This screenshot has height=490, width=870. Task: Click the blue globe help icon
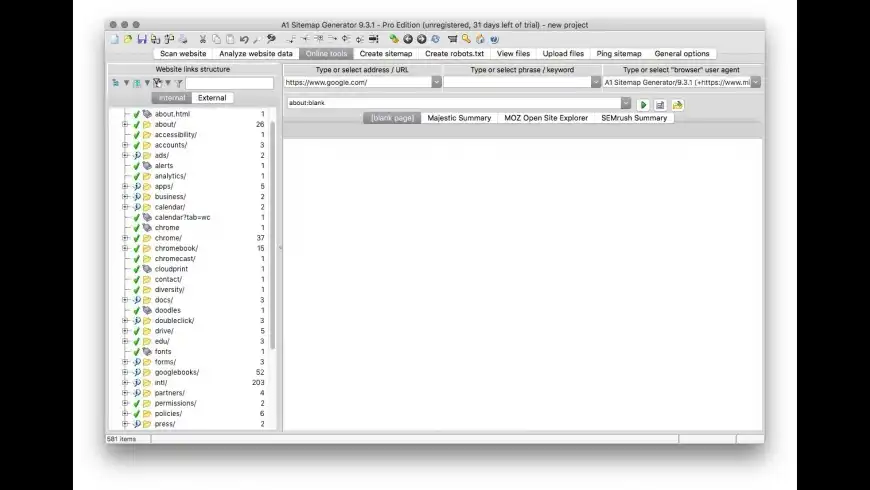pos(494,39)
